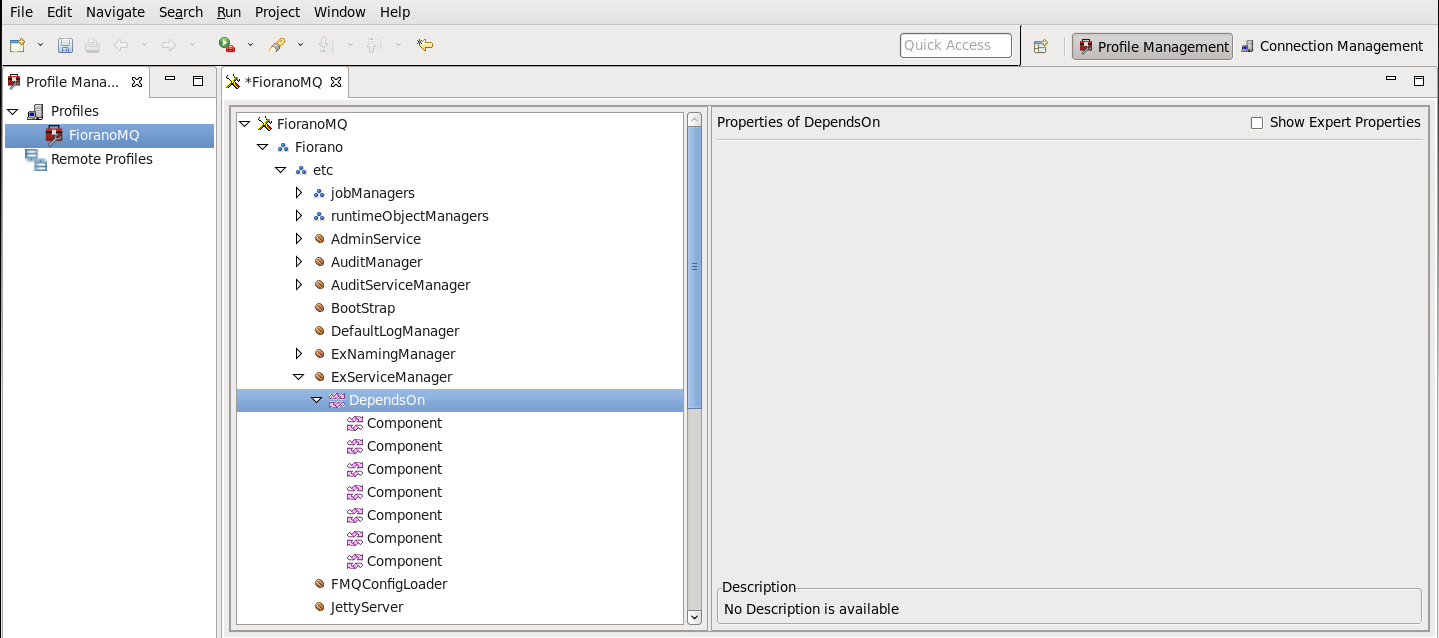Click the ExServiceManager component icon
The height and width of the screenshot is (638, 1439).
[x=320, y=377]
